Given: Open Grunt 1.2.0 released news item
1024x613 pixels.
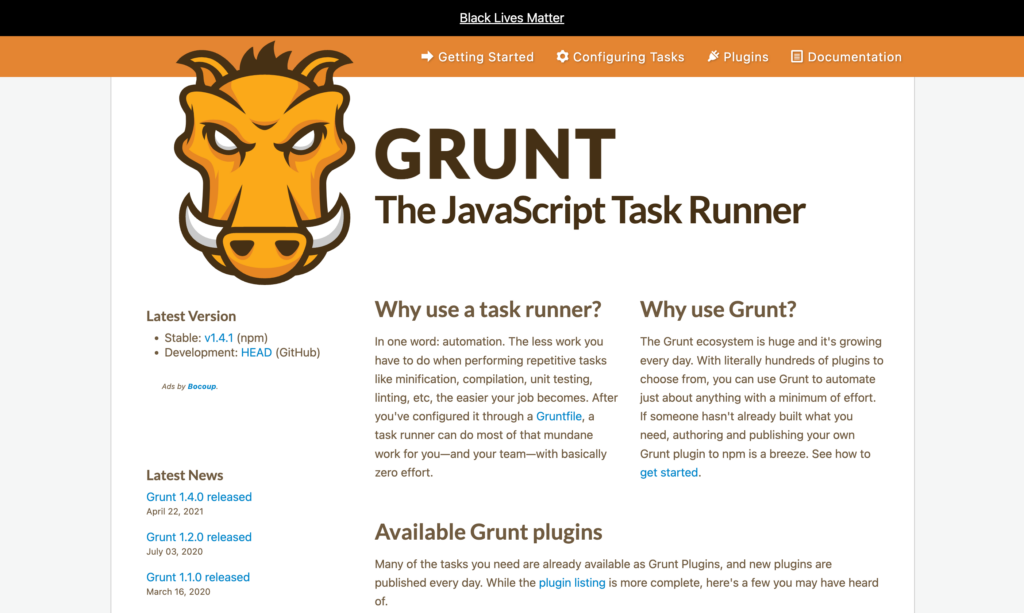Looking at the screenshot, I should 199,537.
